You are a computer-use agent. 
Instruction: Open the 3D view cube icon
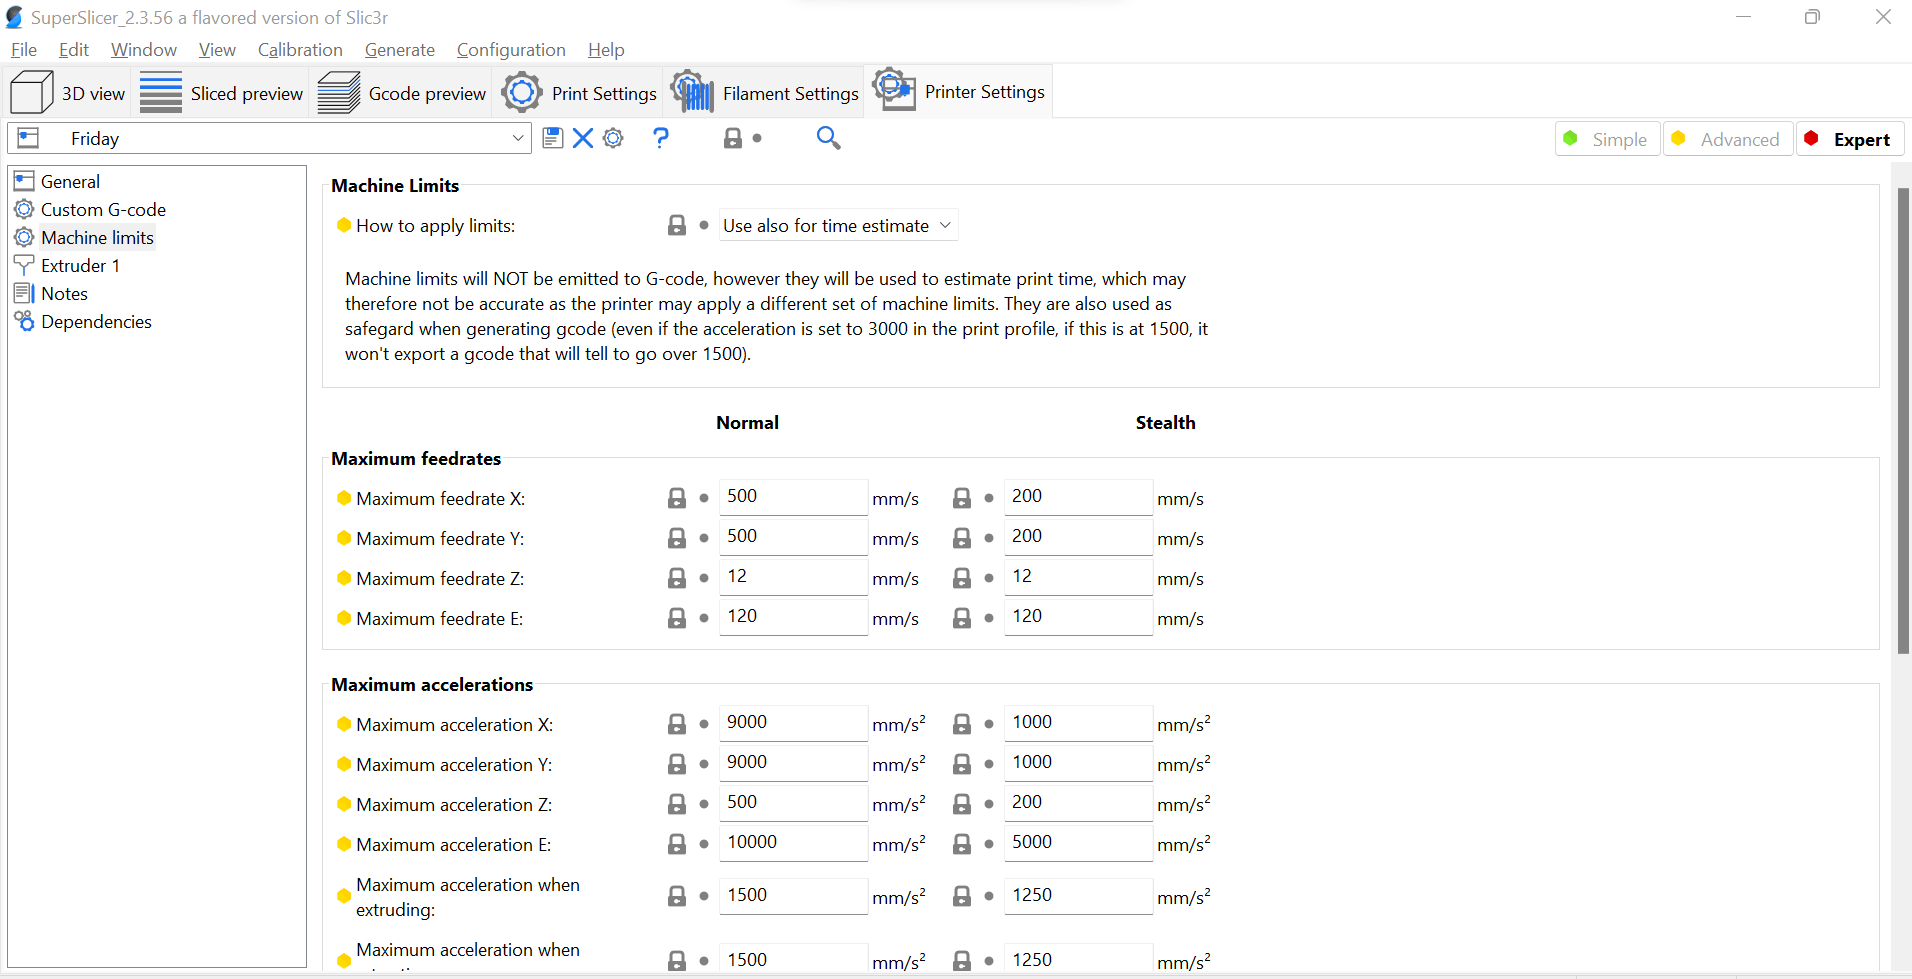tap(31, 92)
